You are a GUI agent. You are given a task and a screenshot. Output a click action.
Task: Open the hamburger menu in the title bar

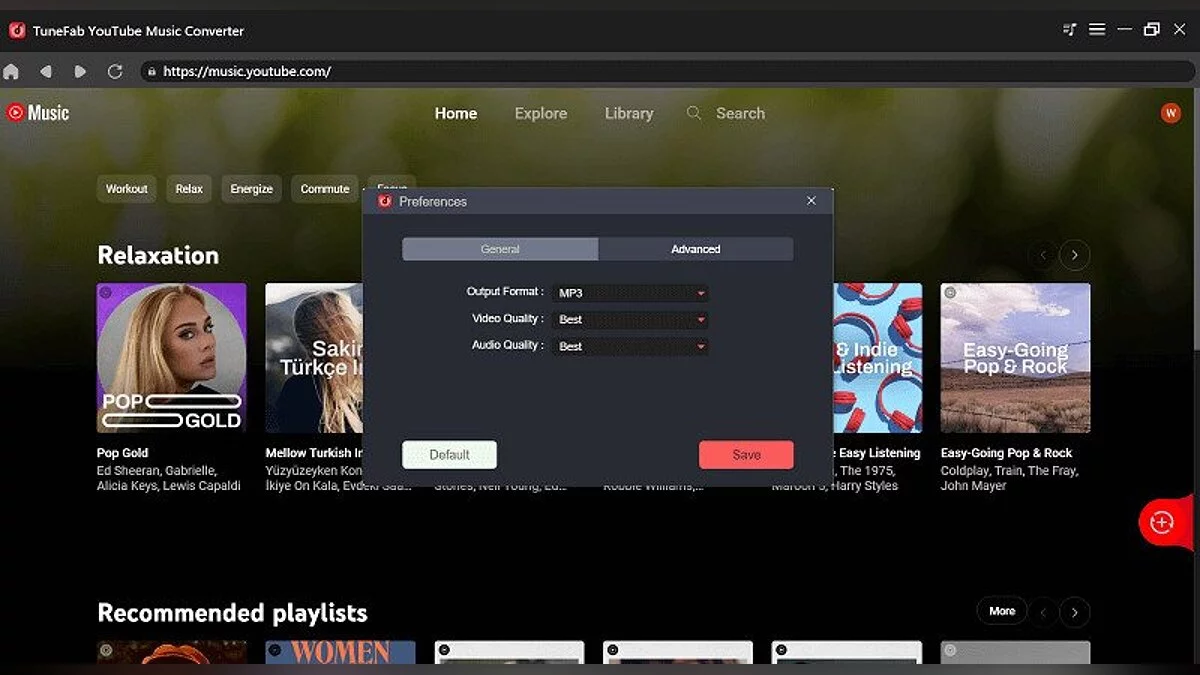tap(1097, 30)
